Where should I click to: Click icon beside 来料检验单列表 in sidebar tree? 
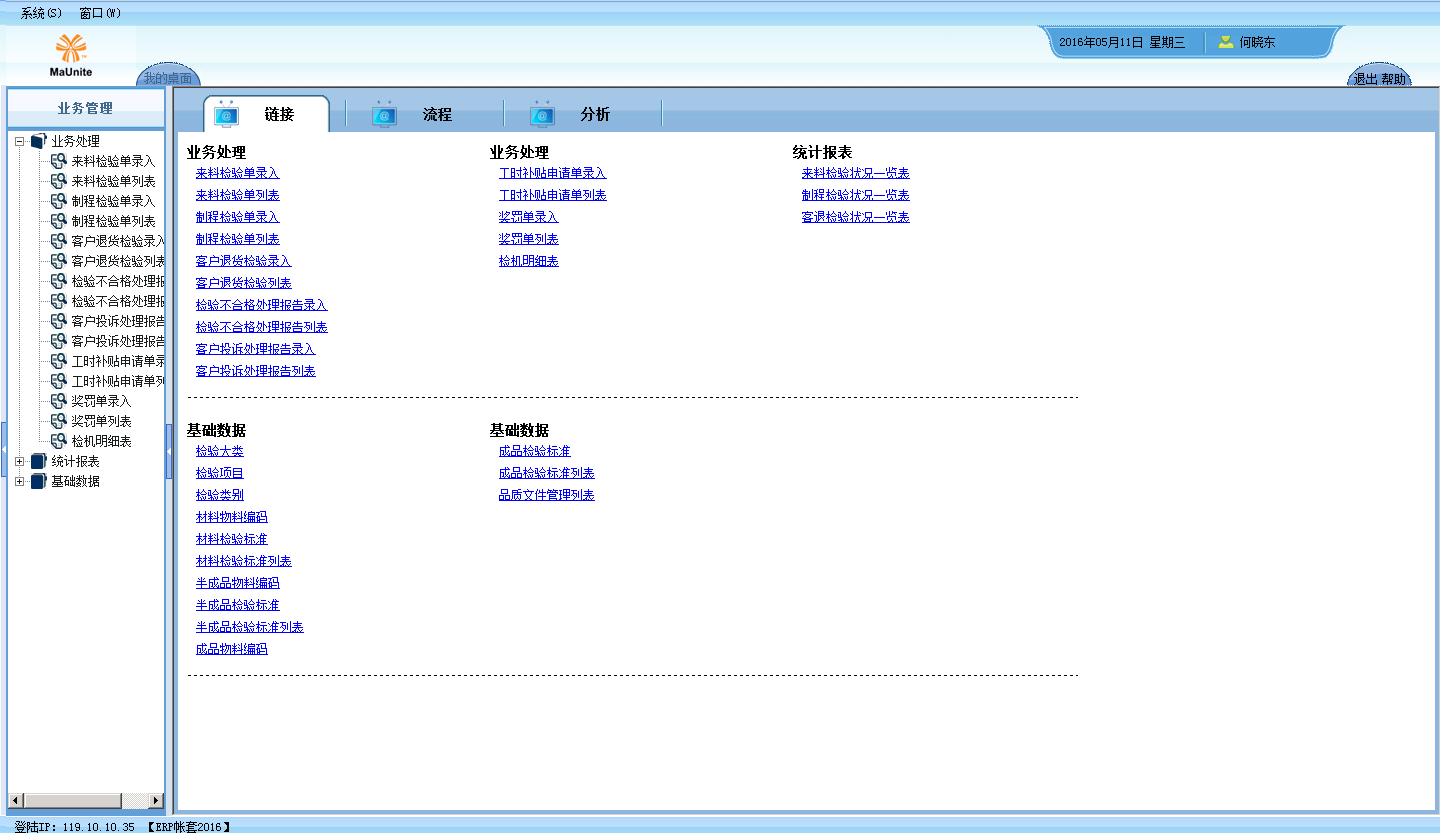(59, 181)
